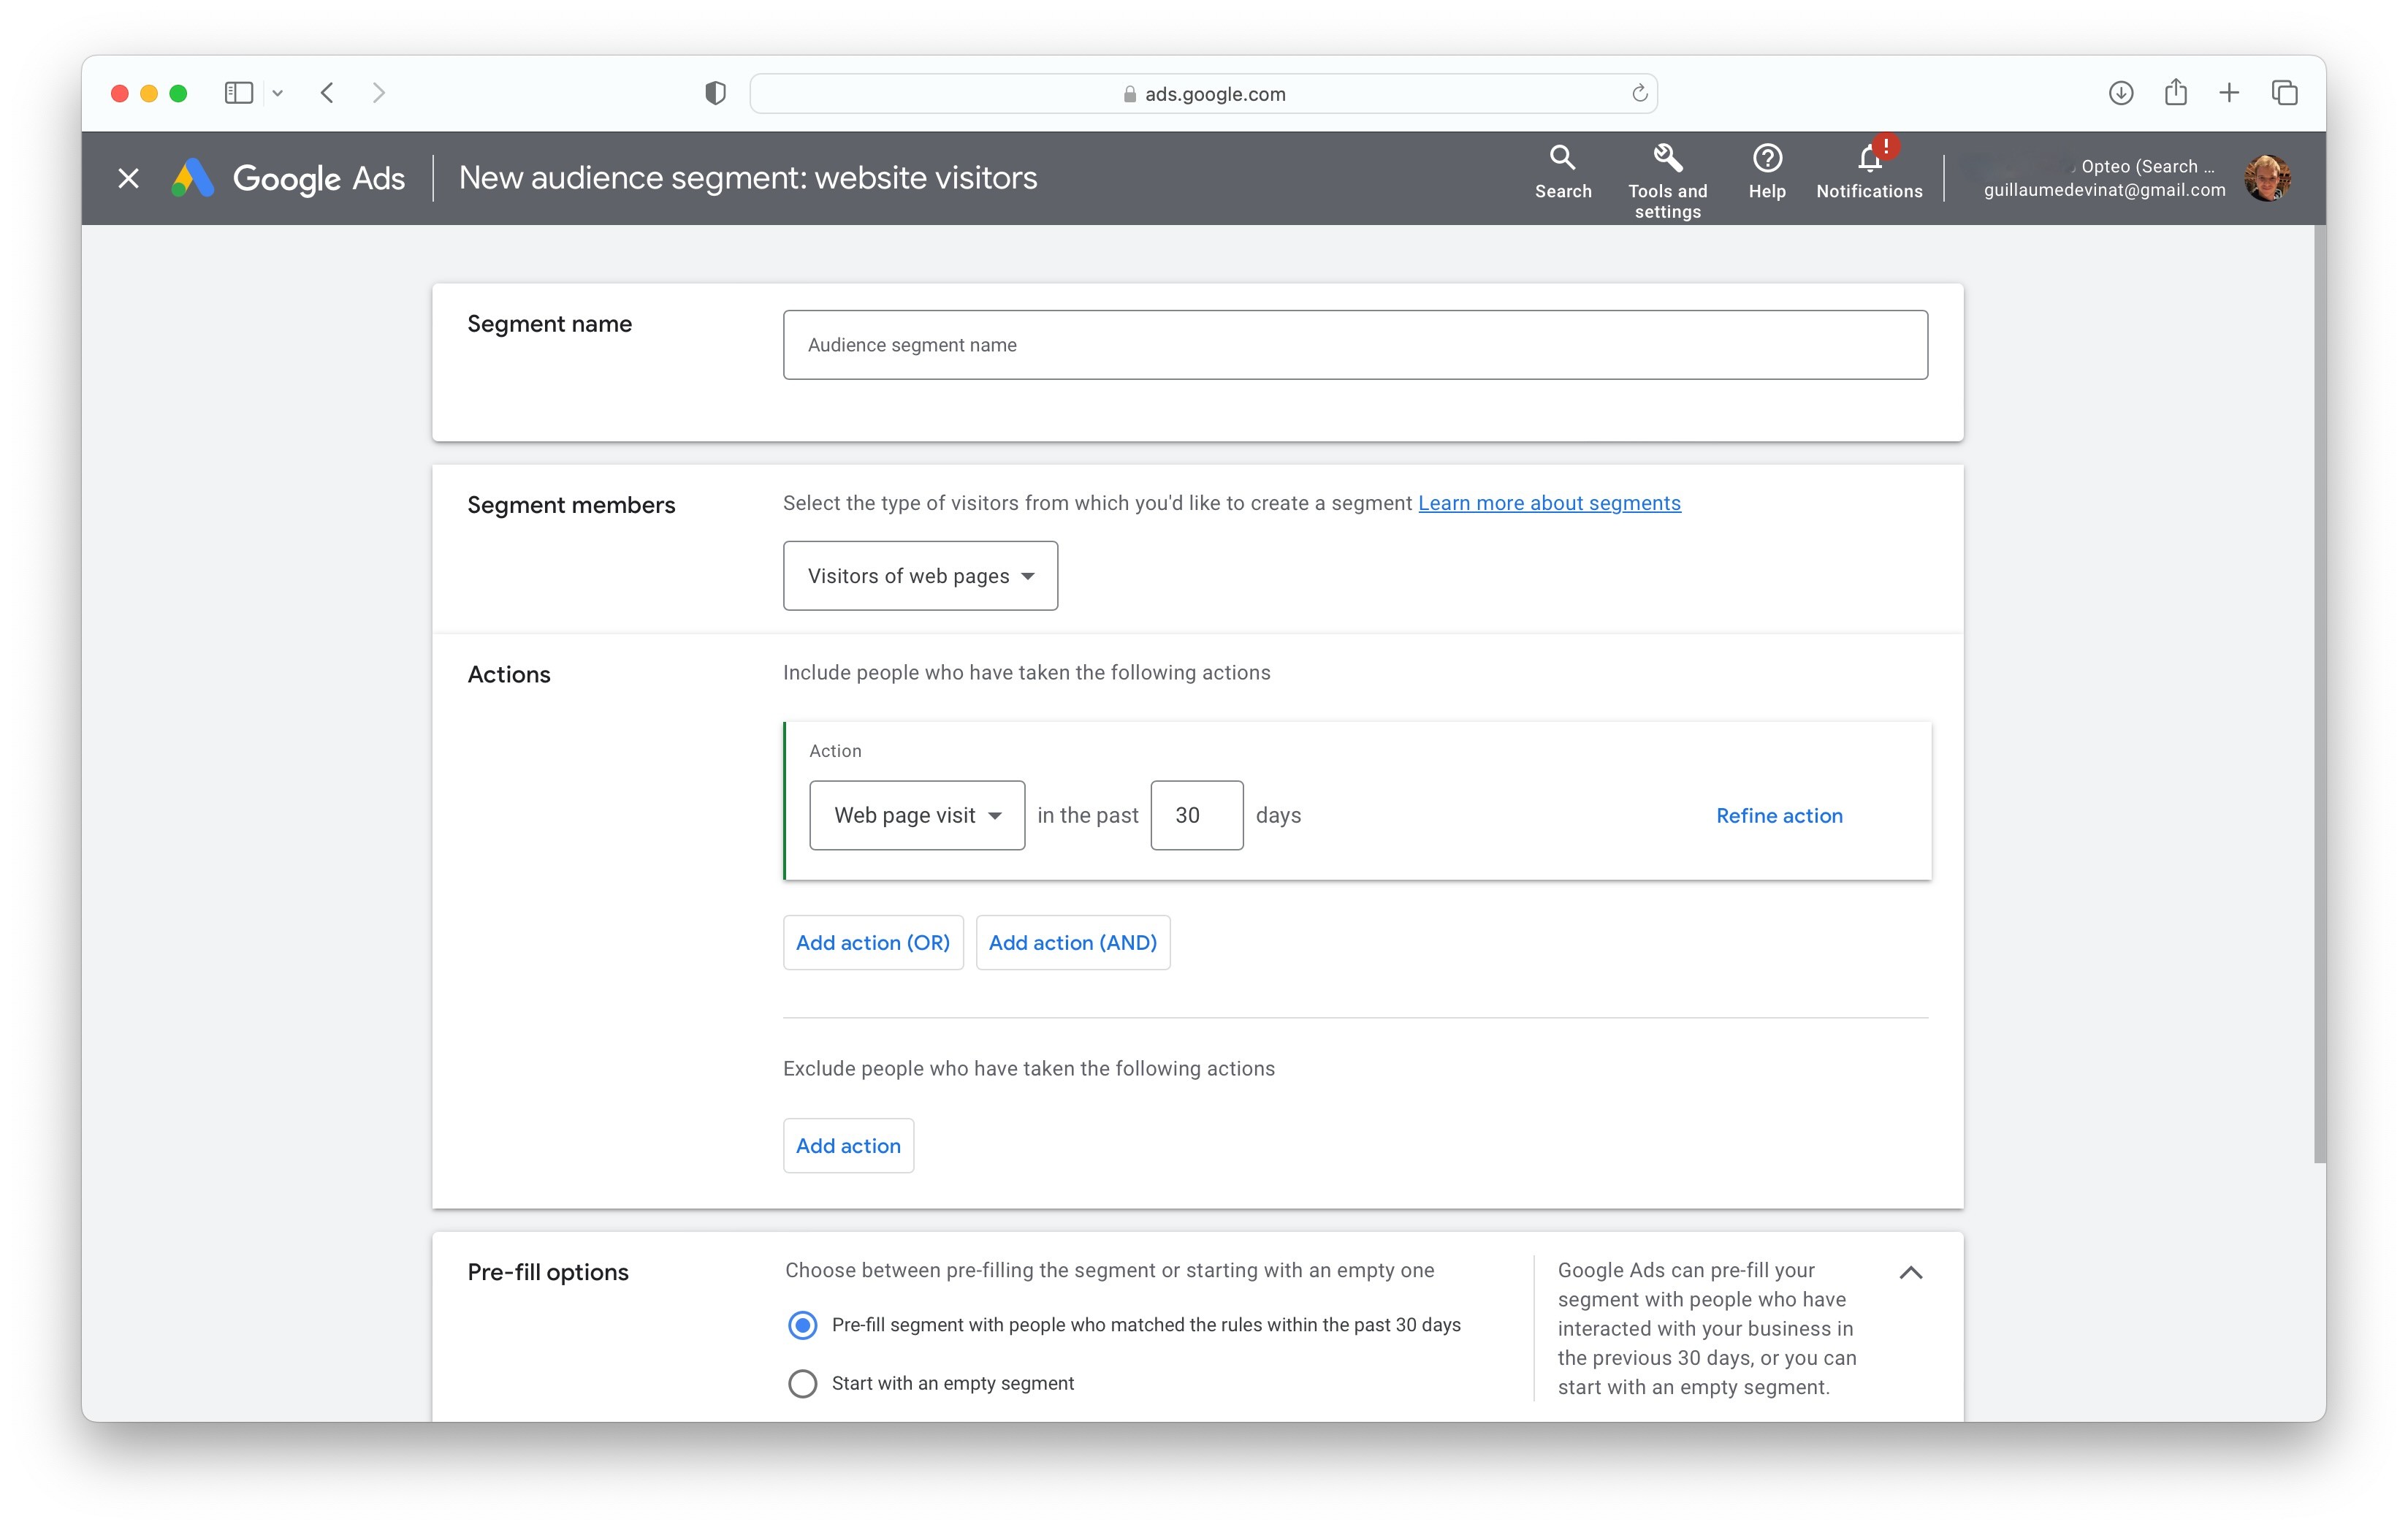This screenshot has height=1530, width=2408.
Task: Reload the page via refresh icon
Action: [1640, 93]
